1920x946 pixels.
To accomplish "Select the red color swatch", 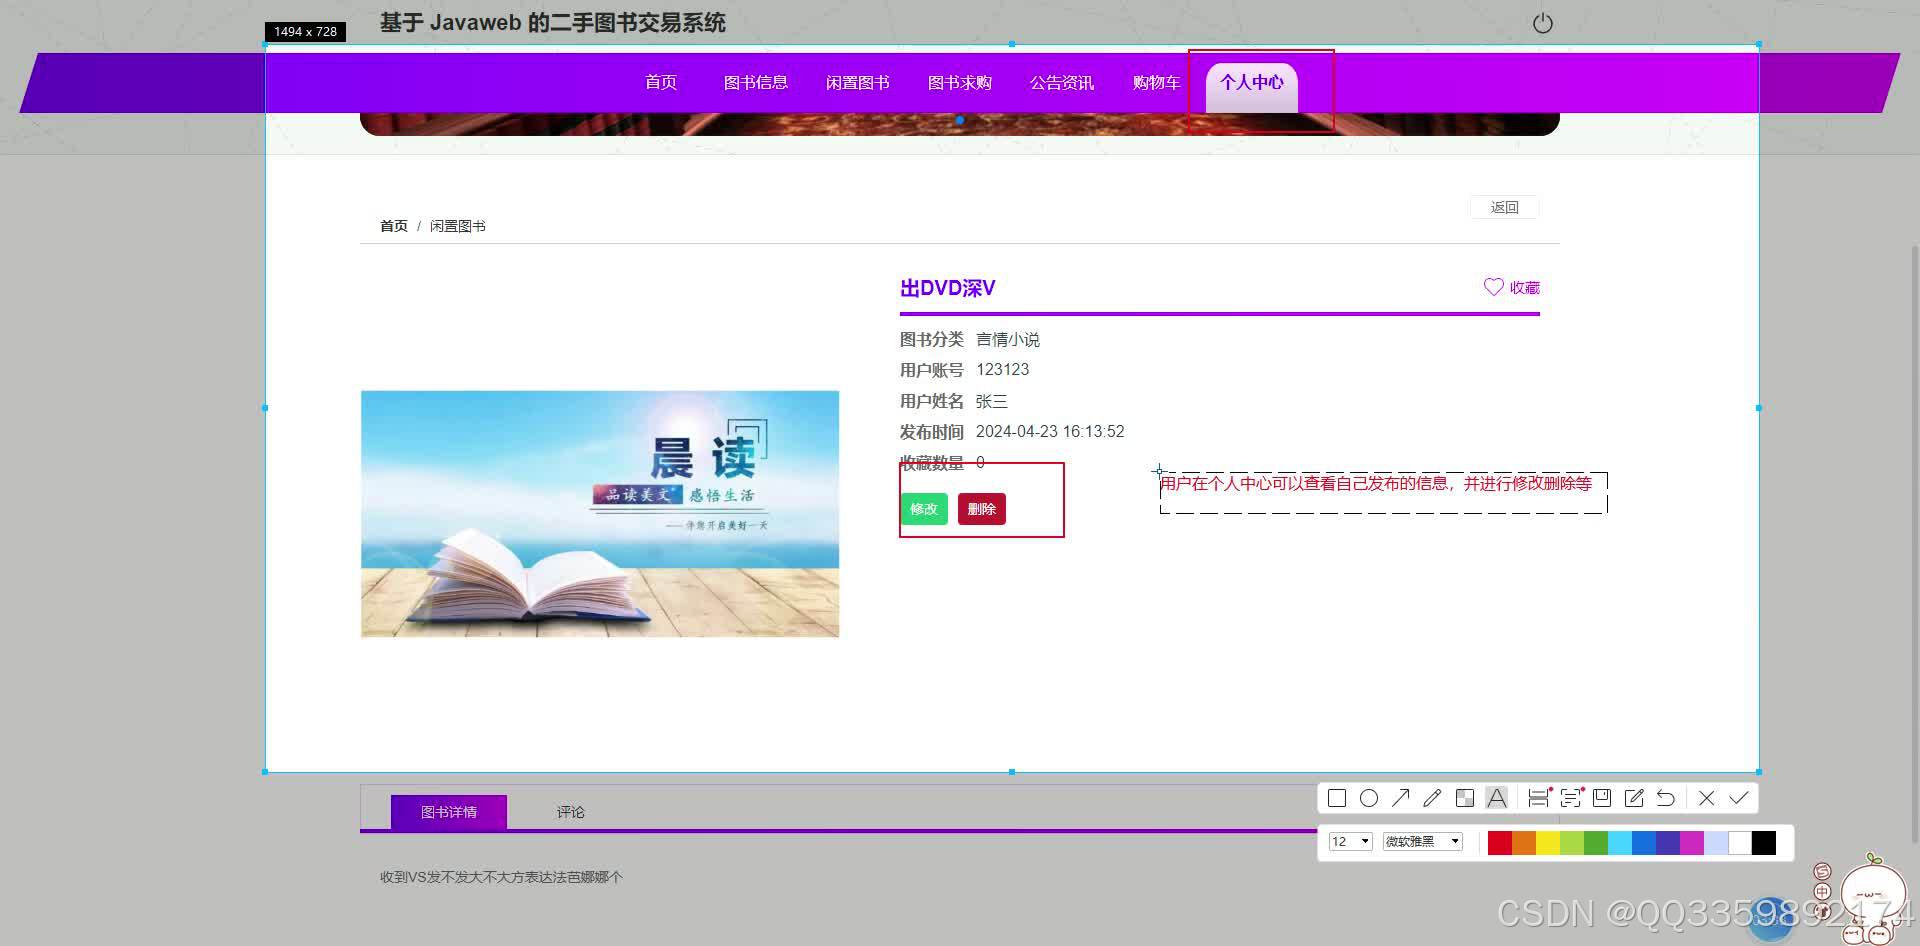I will pyautogui.click(x=1500, y=843).
